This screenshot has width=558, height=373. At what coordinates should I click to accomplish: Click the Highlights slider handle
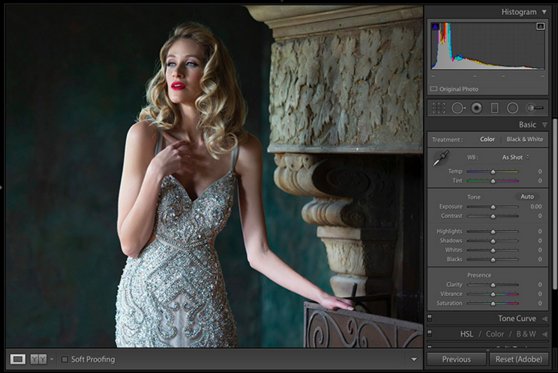click(x=493, y=231)
